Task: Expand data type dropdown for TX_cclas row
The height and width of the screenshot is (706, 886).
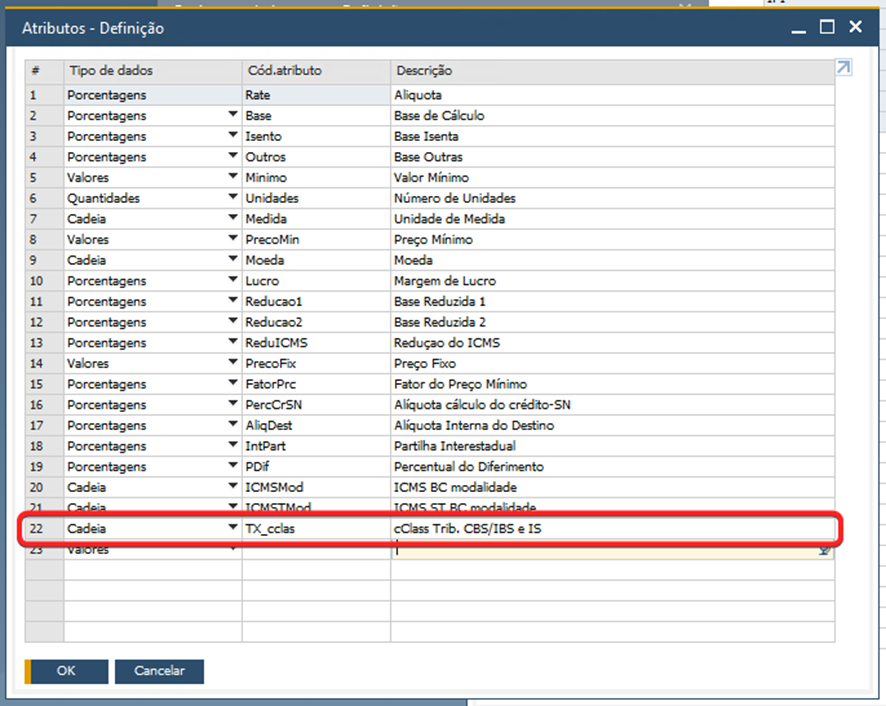Action: tap(232, 528)
